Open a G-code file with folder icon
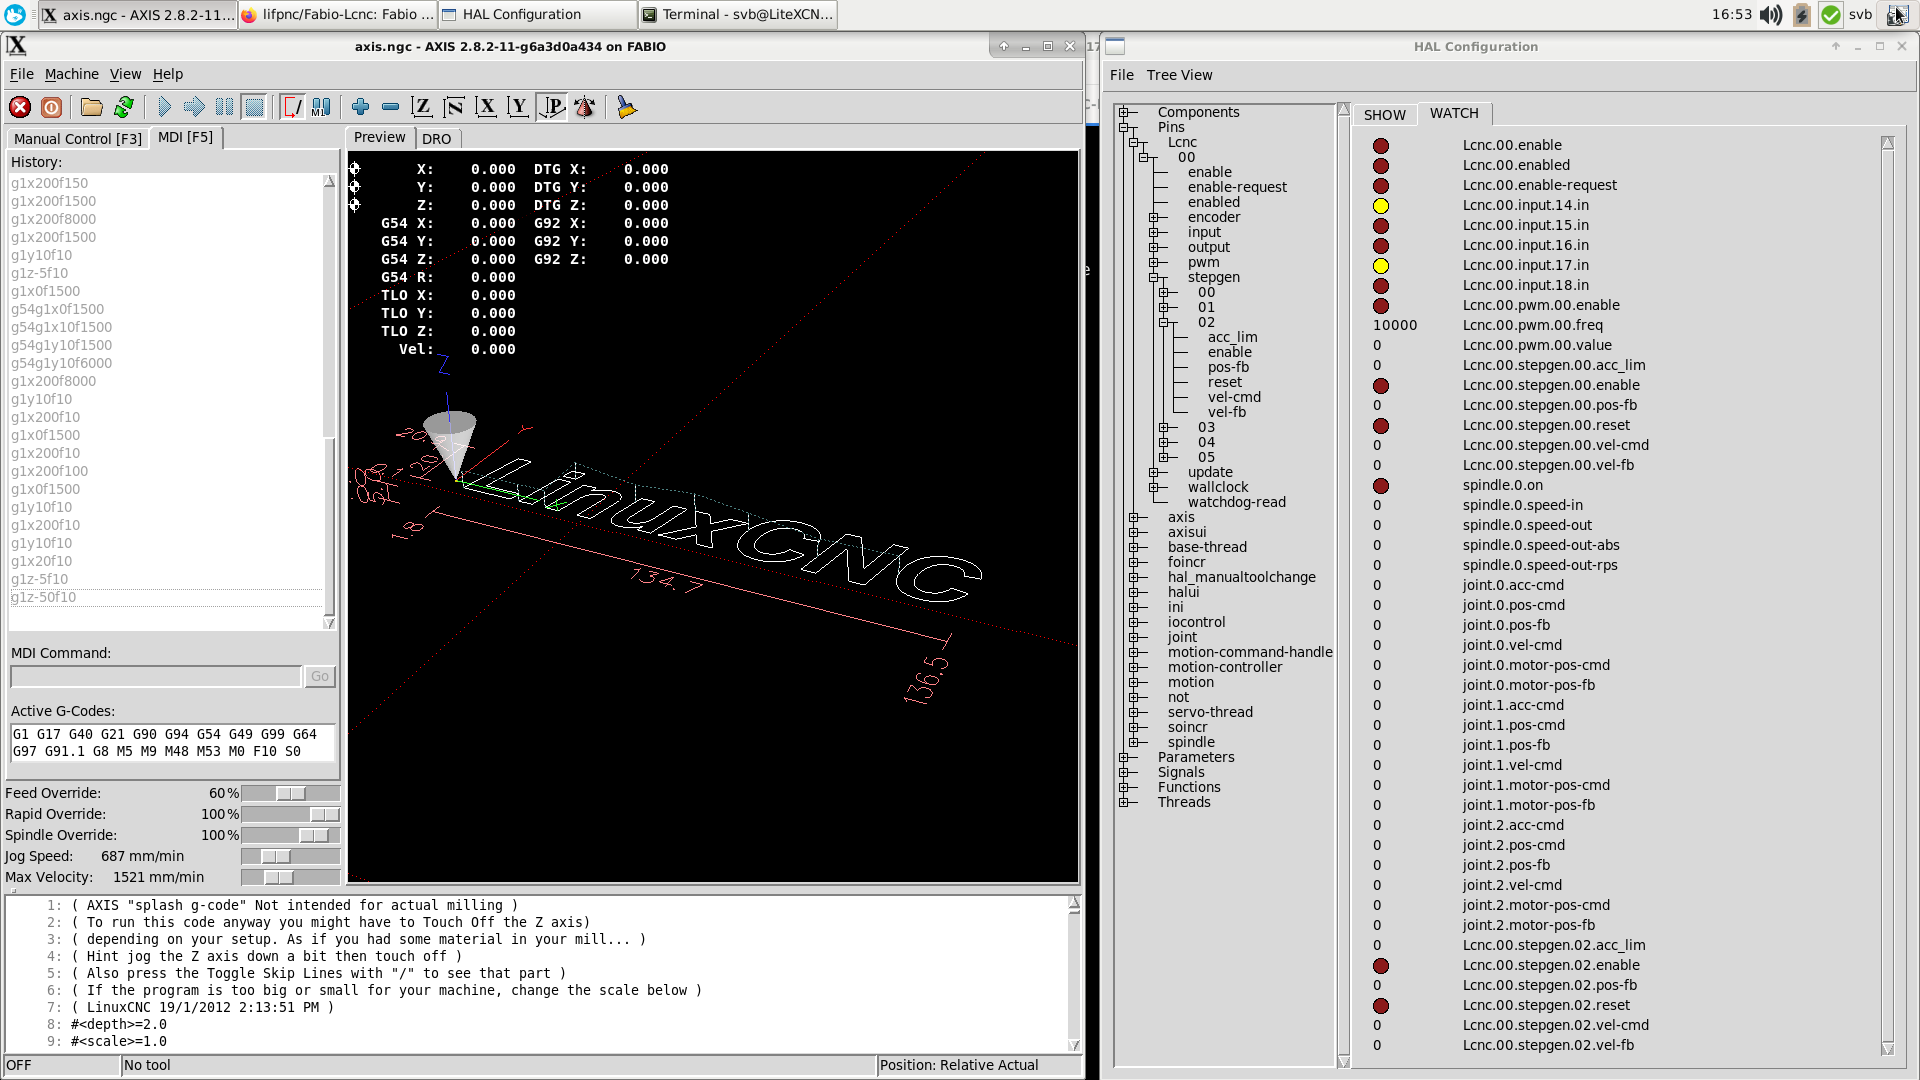 (x=92, y=107)
